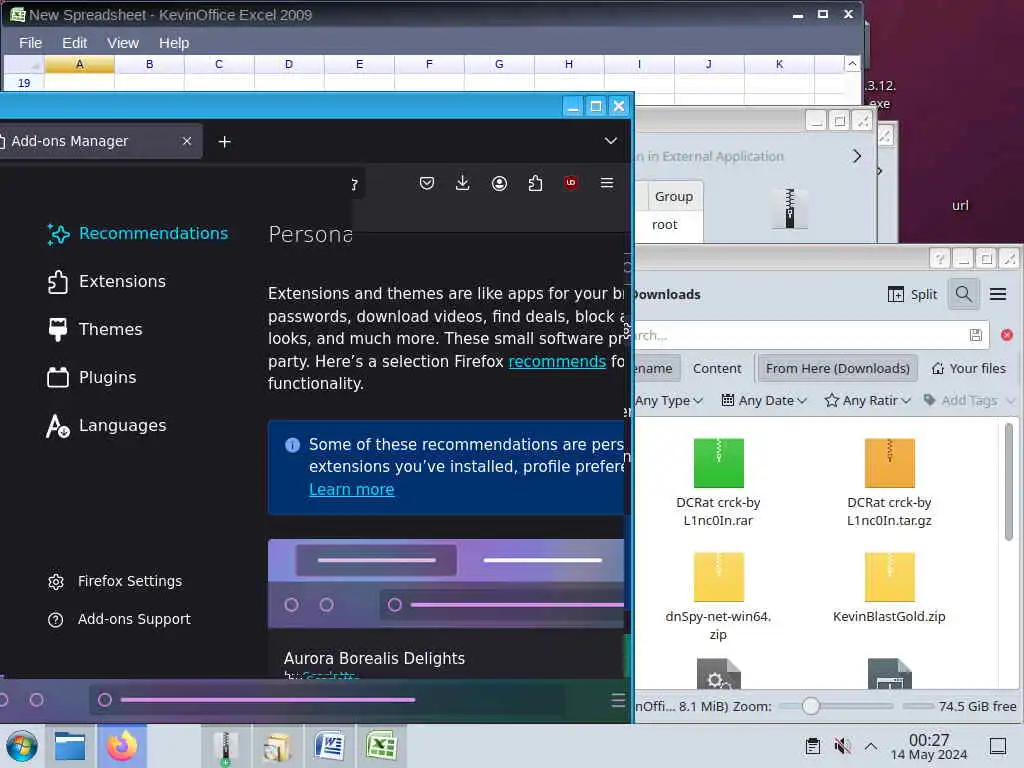Expand the Any Type dropdown
Image resolution: width=1024 pixels, height=768 pixels.
coord(668,400)
